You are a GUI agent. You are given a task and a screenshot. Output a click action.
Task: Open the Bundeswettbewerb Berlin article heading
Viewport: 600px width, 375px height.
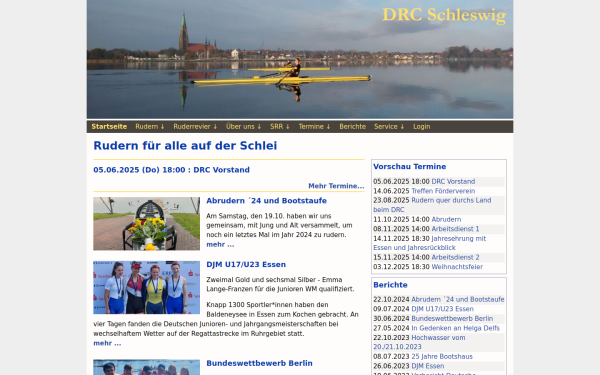click(x=259, y=364)
